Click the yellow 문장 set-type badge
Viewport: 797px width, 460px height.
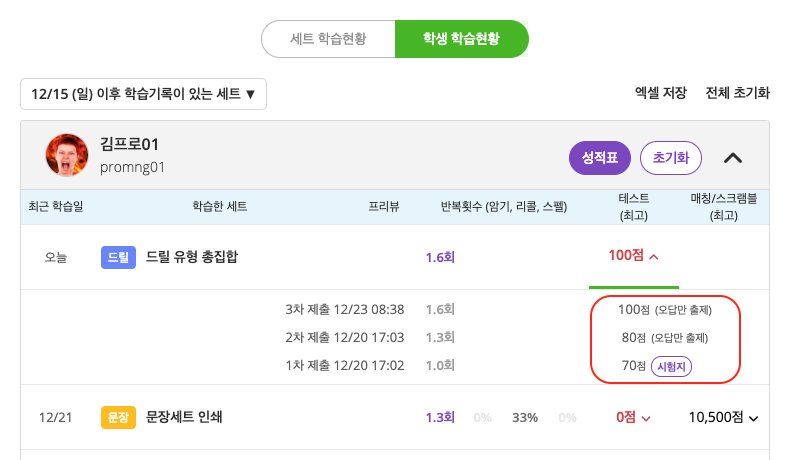pyautogui.click(x=118, y=417)
